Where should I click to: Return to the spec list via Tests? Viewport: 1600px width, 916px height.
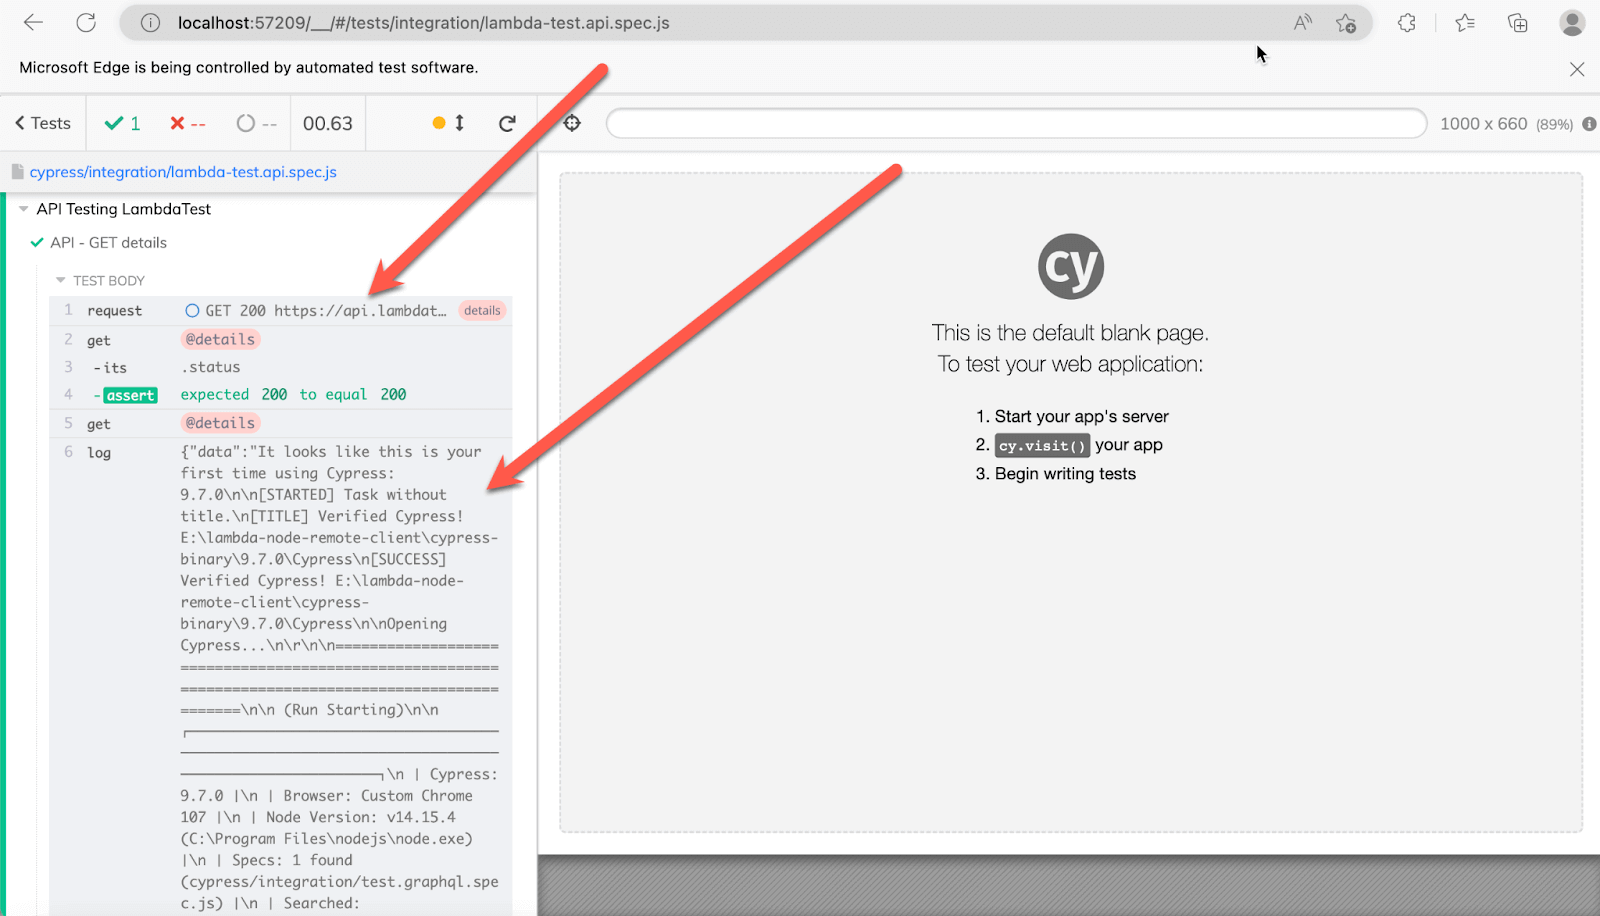42,122
